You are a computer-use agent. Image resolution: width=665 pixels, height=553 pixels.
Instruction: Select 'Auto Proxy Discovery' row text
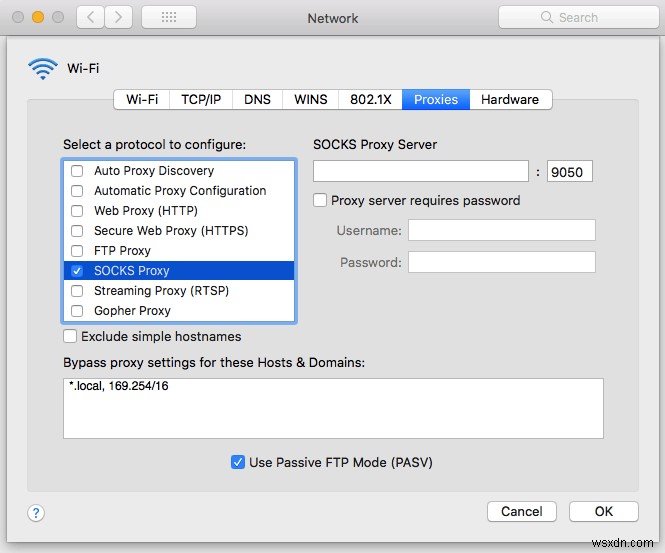click(x=154, y=171)
